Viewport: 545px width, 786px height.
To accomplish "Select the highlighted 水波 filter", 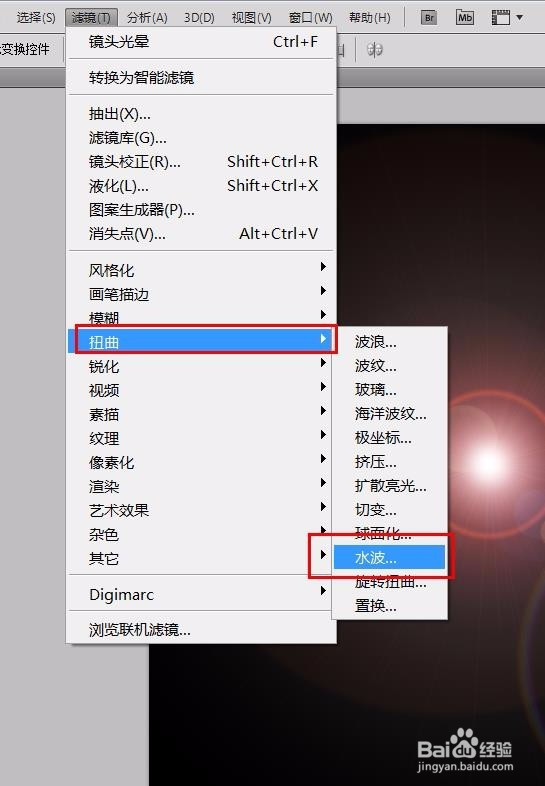I will click(x=390, y=557).
